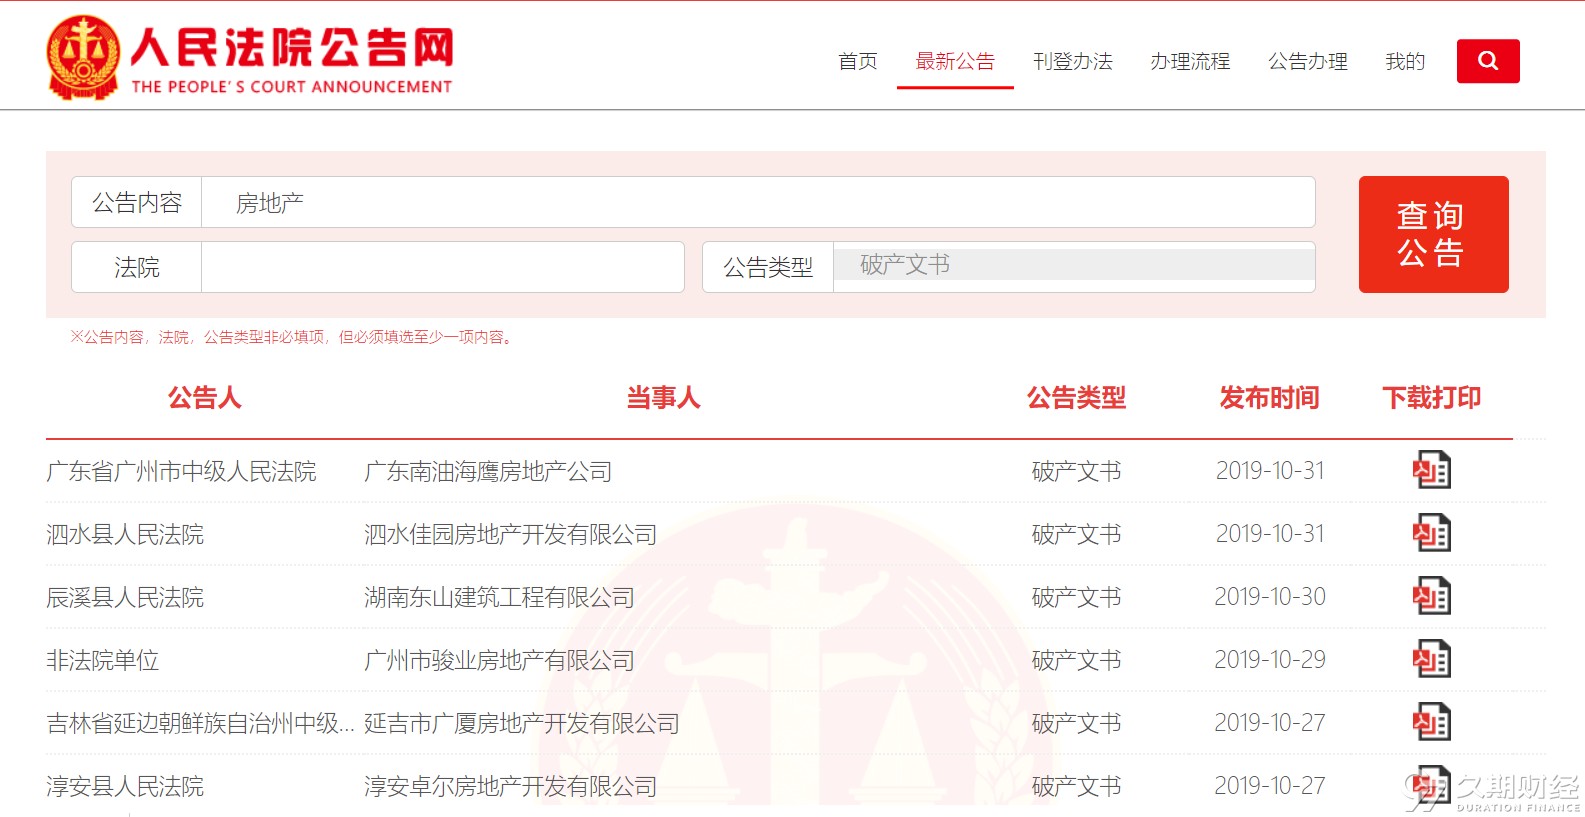Click the 公告类型 column header
This screenshot has width=1585, height=817.
click(x=1076, y=398)
